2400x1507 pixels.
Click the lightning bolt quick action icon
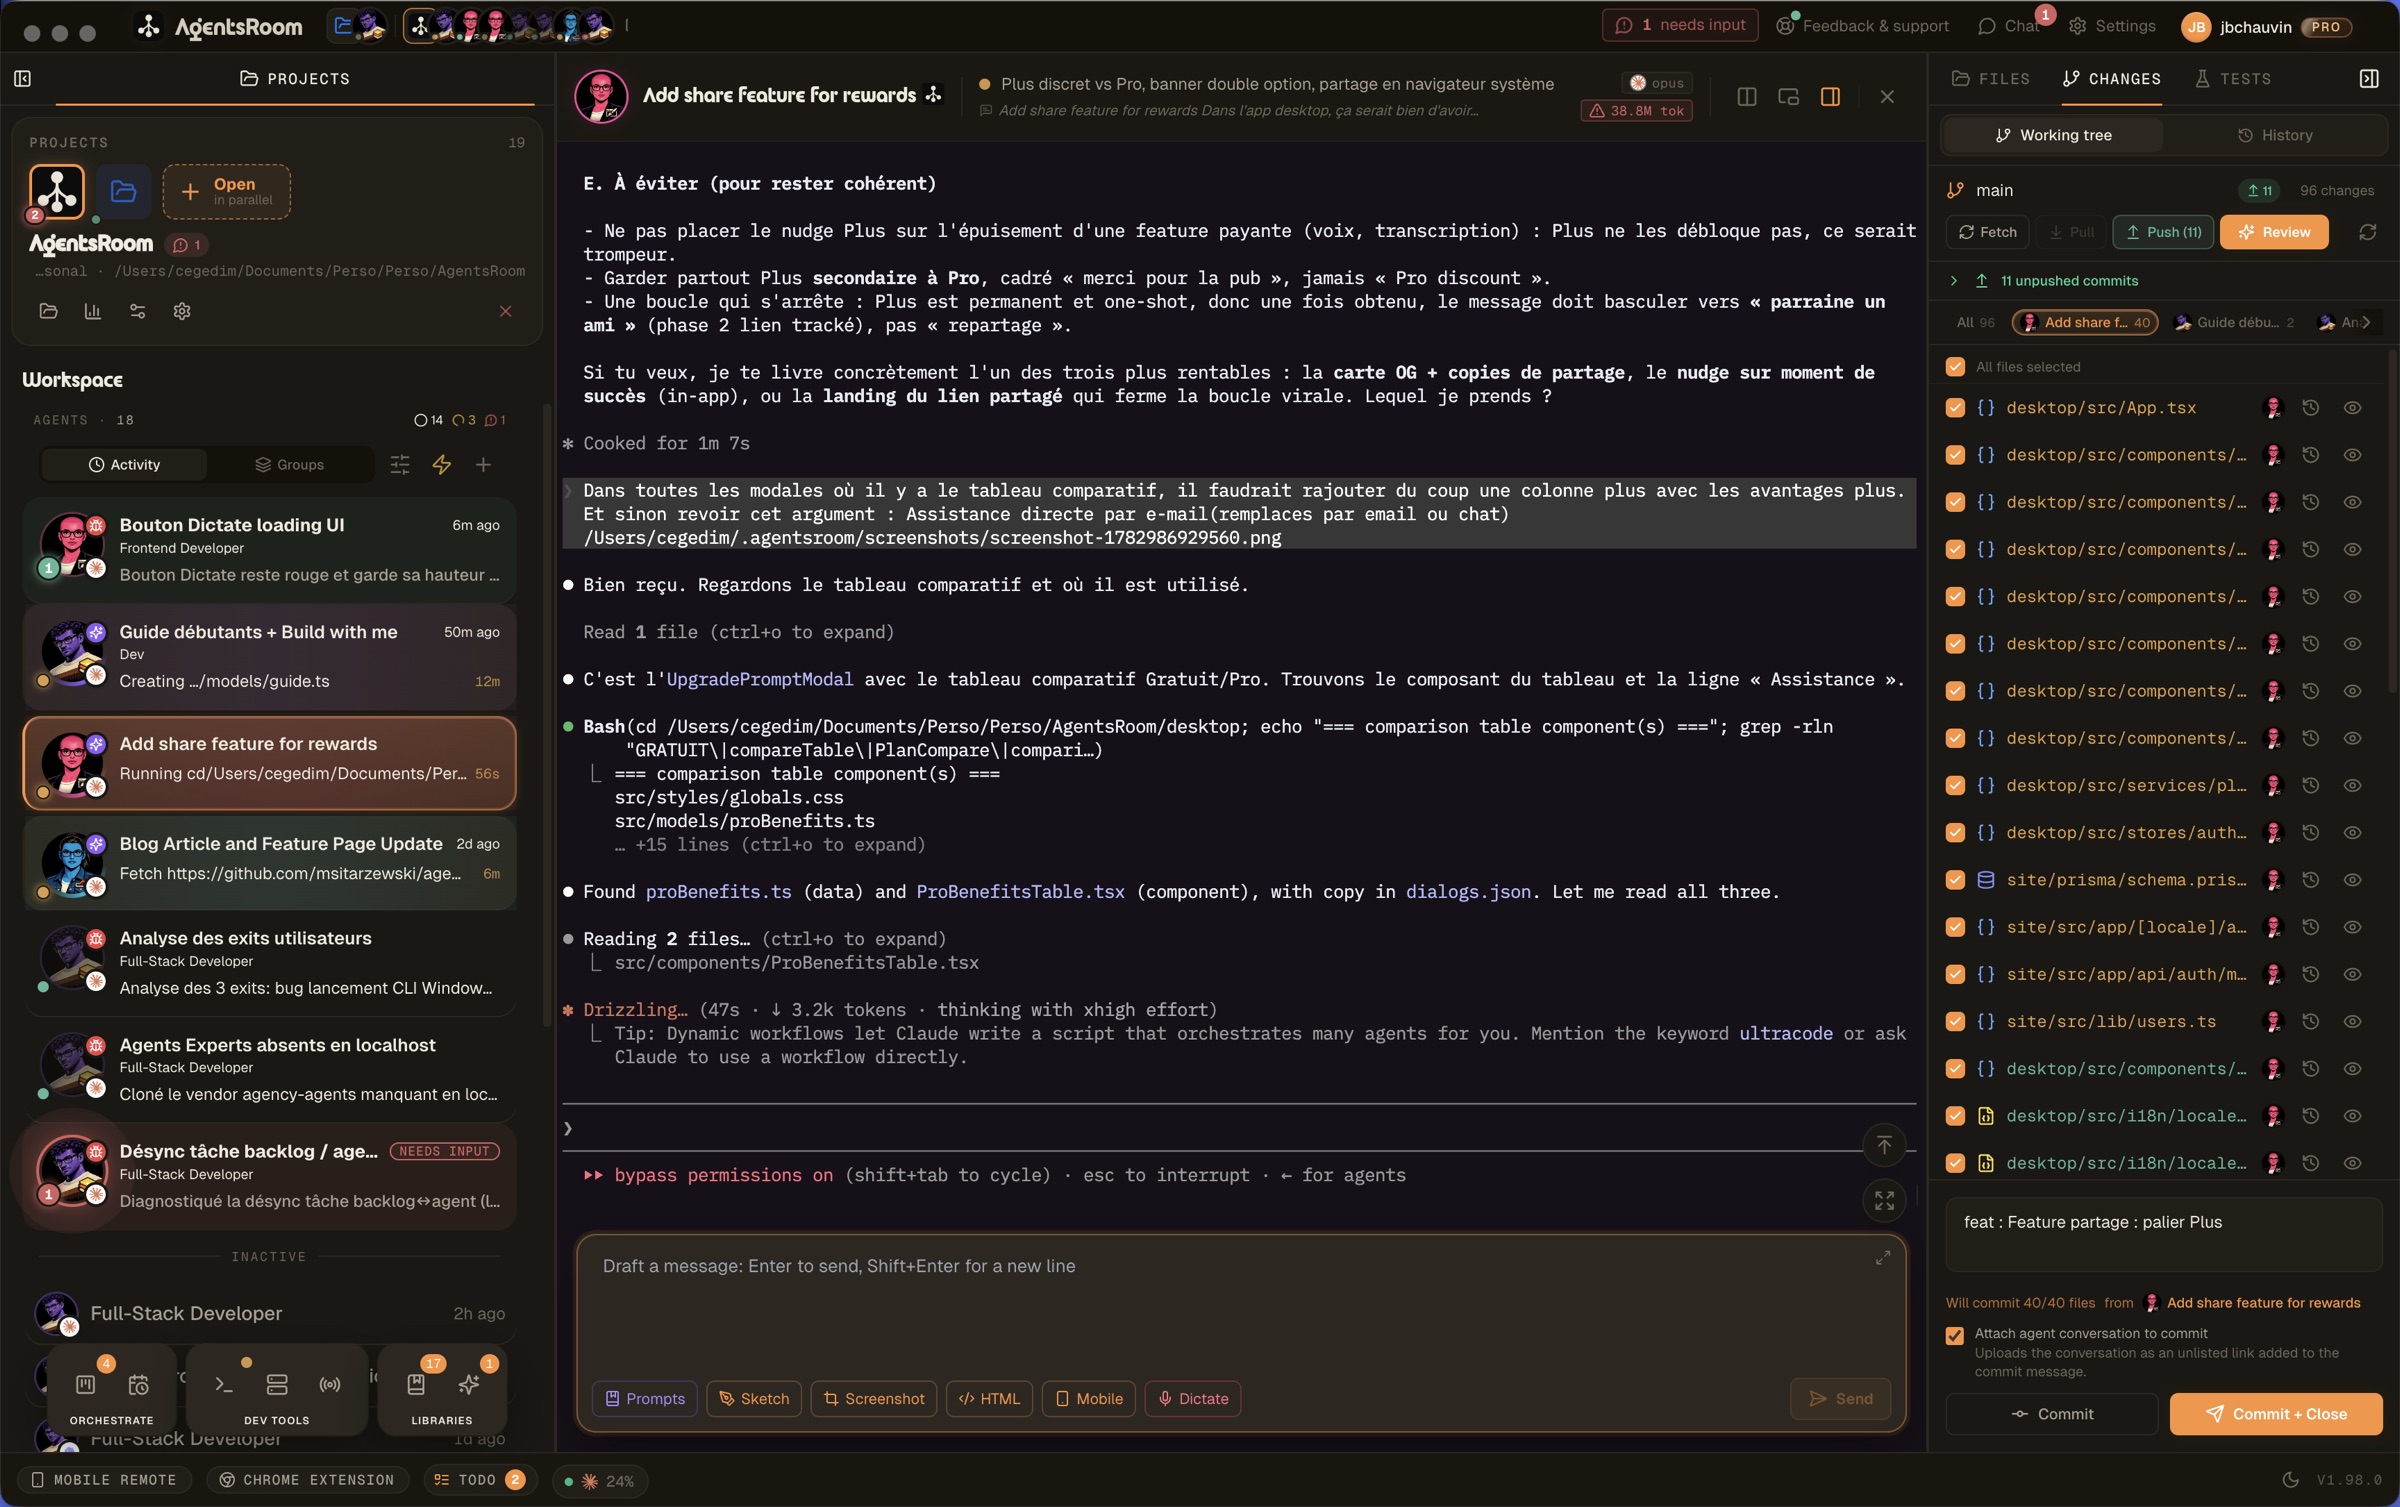click(x=441, y=464)
